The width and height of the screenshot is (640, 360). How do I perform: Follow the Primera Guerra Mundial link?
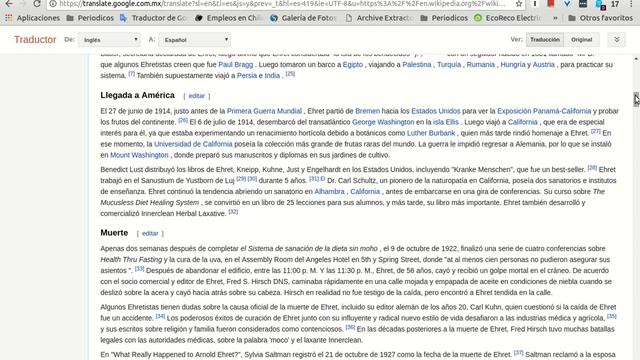coord(264,111)
